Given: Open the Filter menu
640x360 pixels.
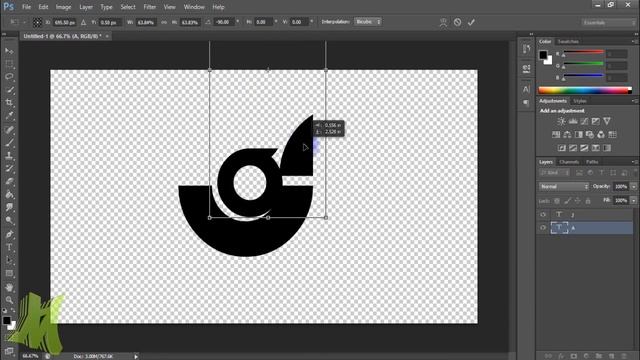Looking at the screenshot, I should (149, 7).
